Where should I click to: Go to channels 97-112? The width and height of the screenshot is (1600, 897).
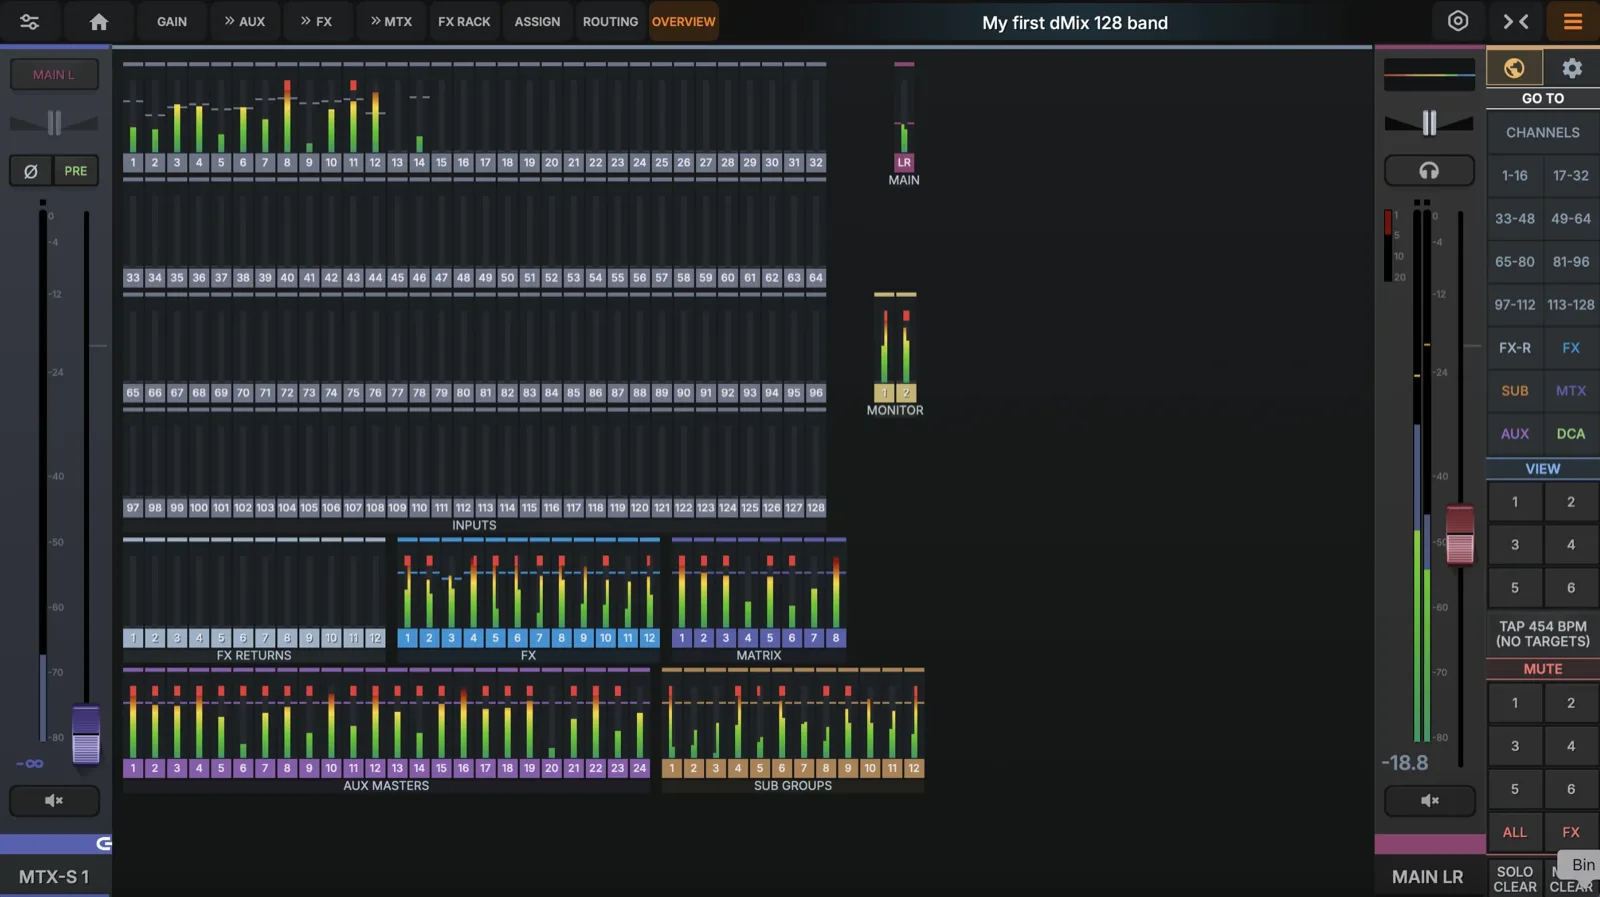1514,305
